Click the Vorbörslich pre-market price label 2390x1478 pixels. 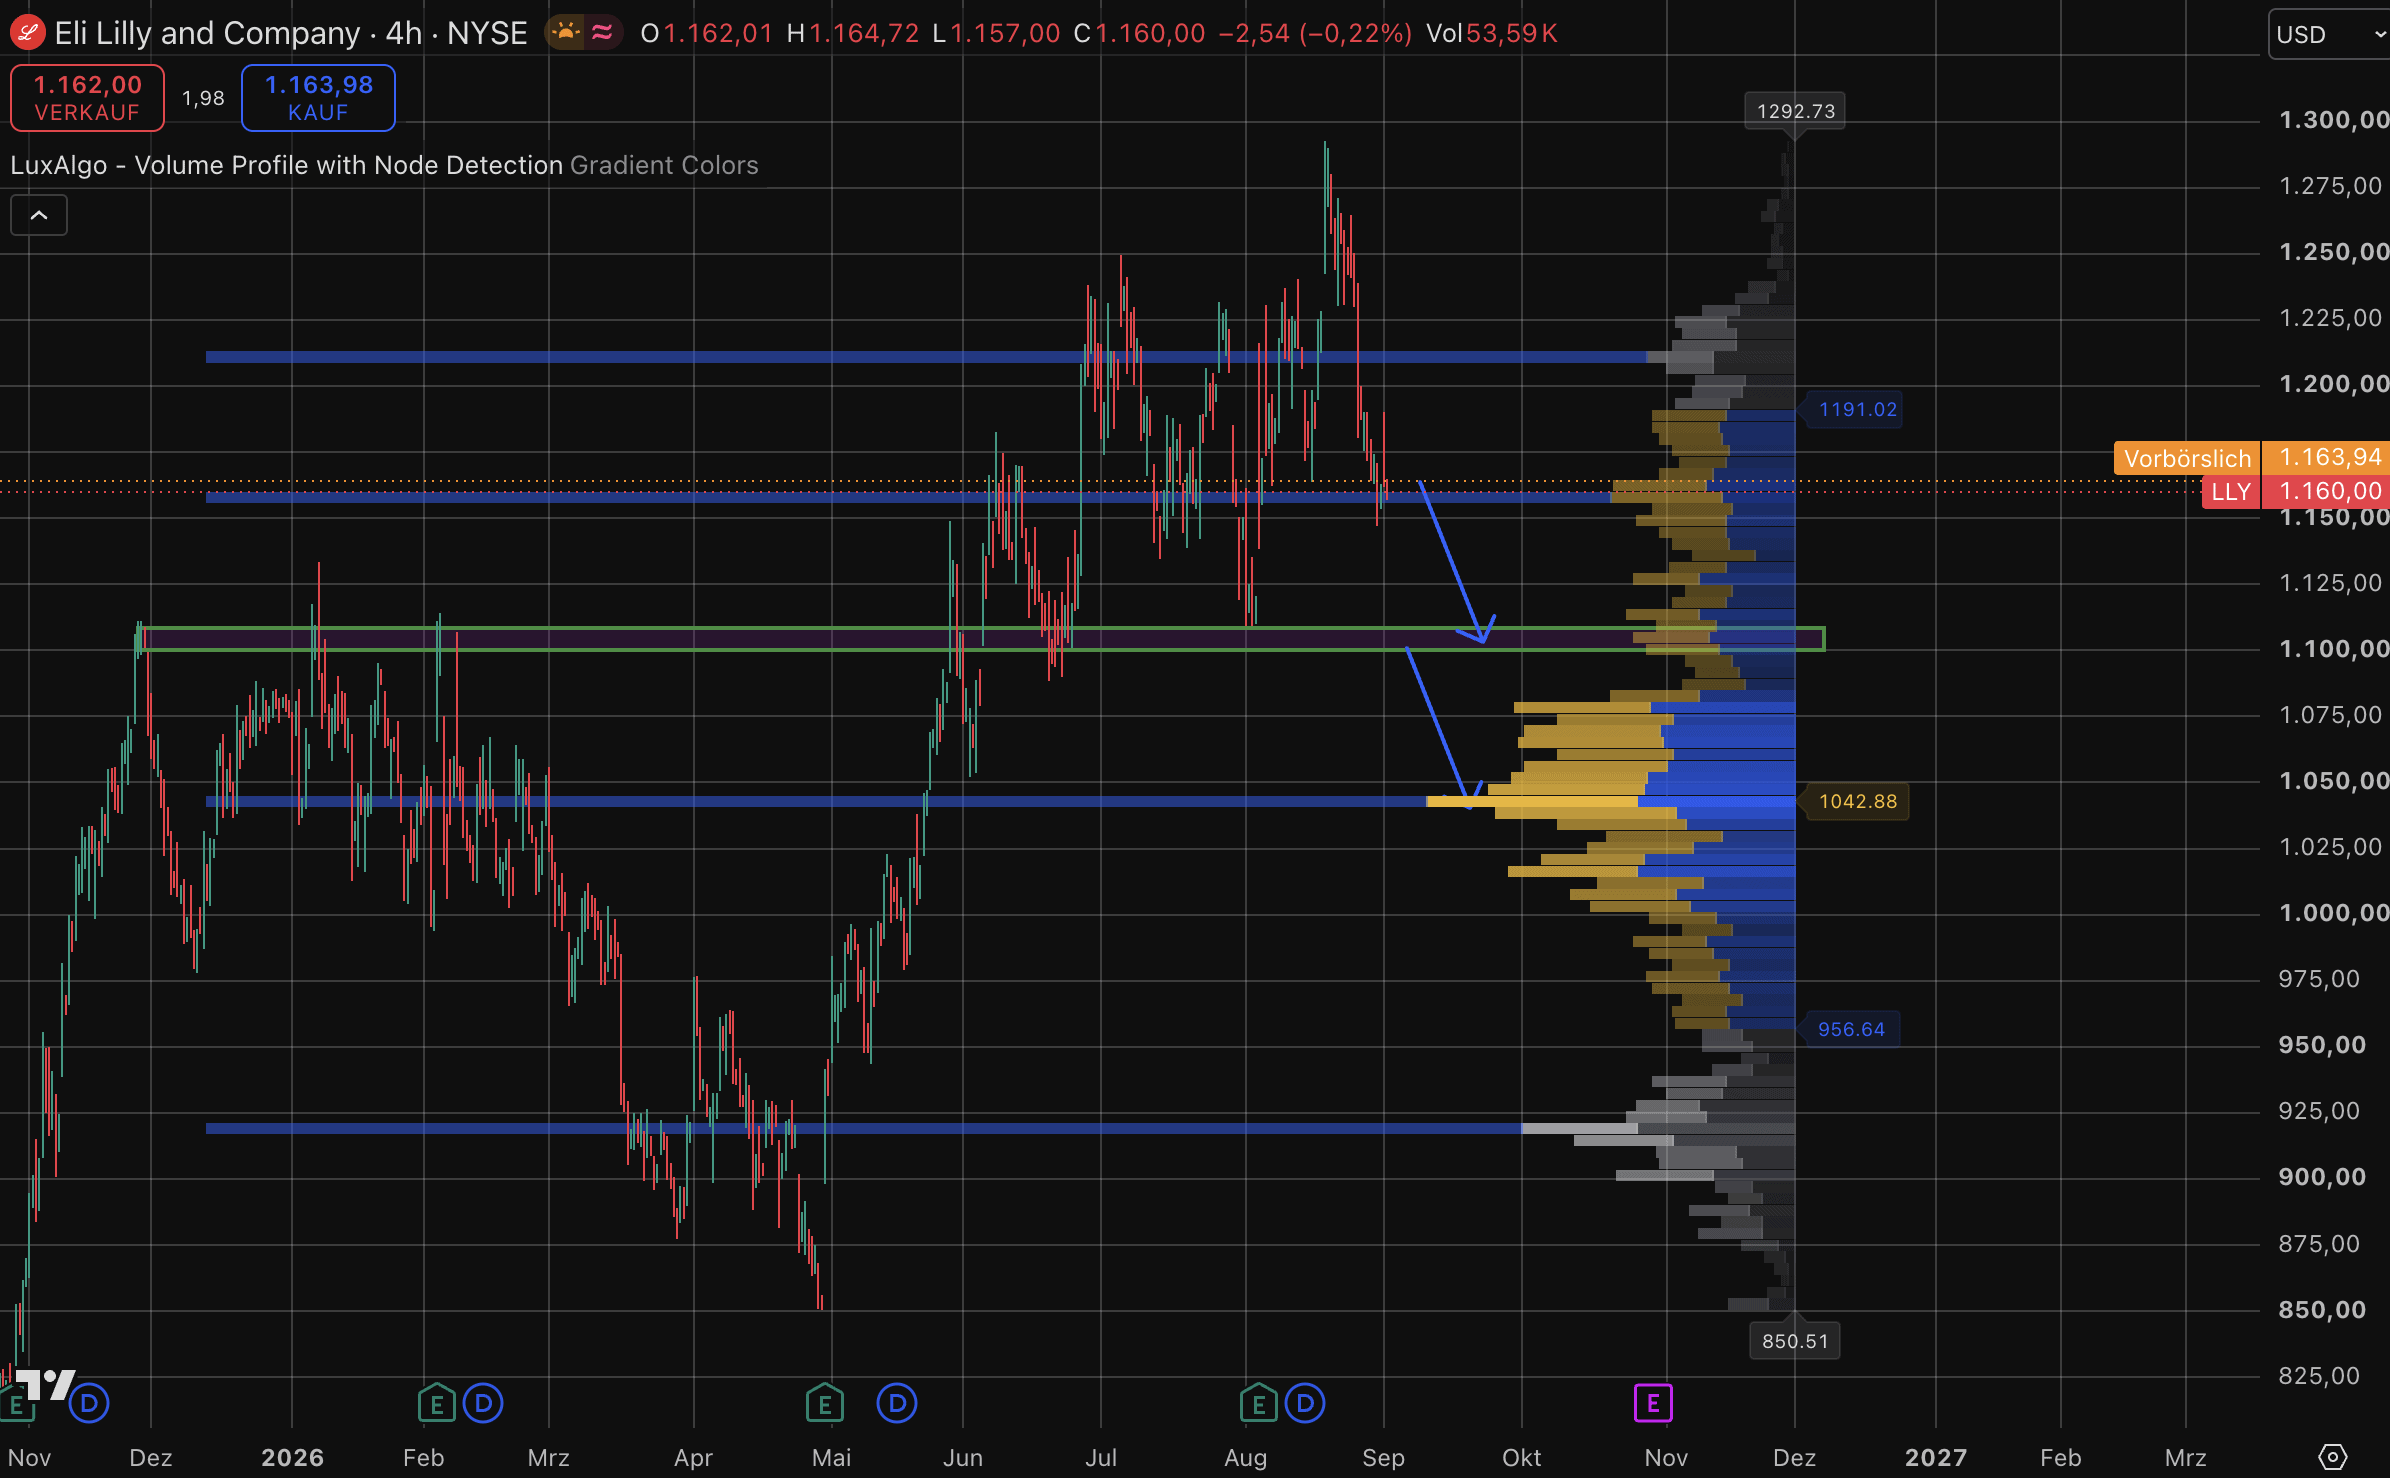tap(2187, 458)
